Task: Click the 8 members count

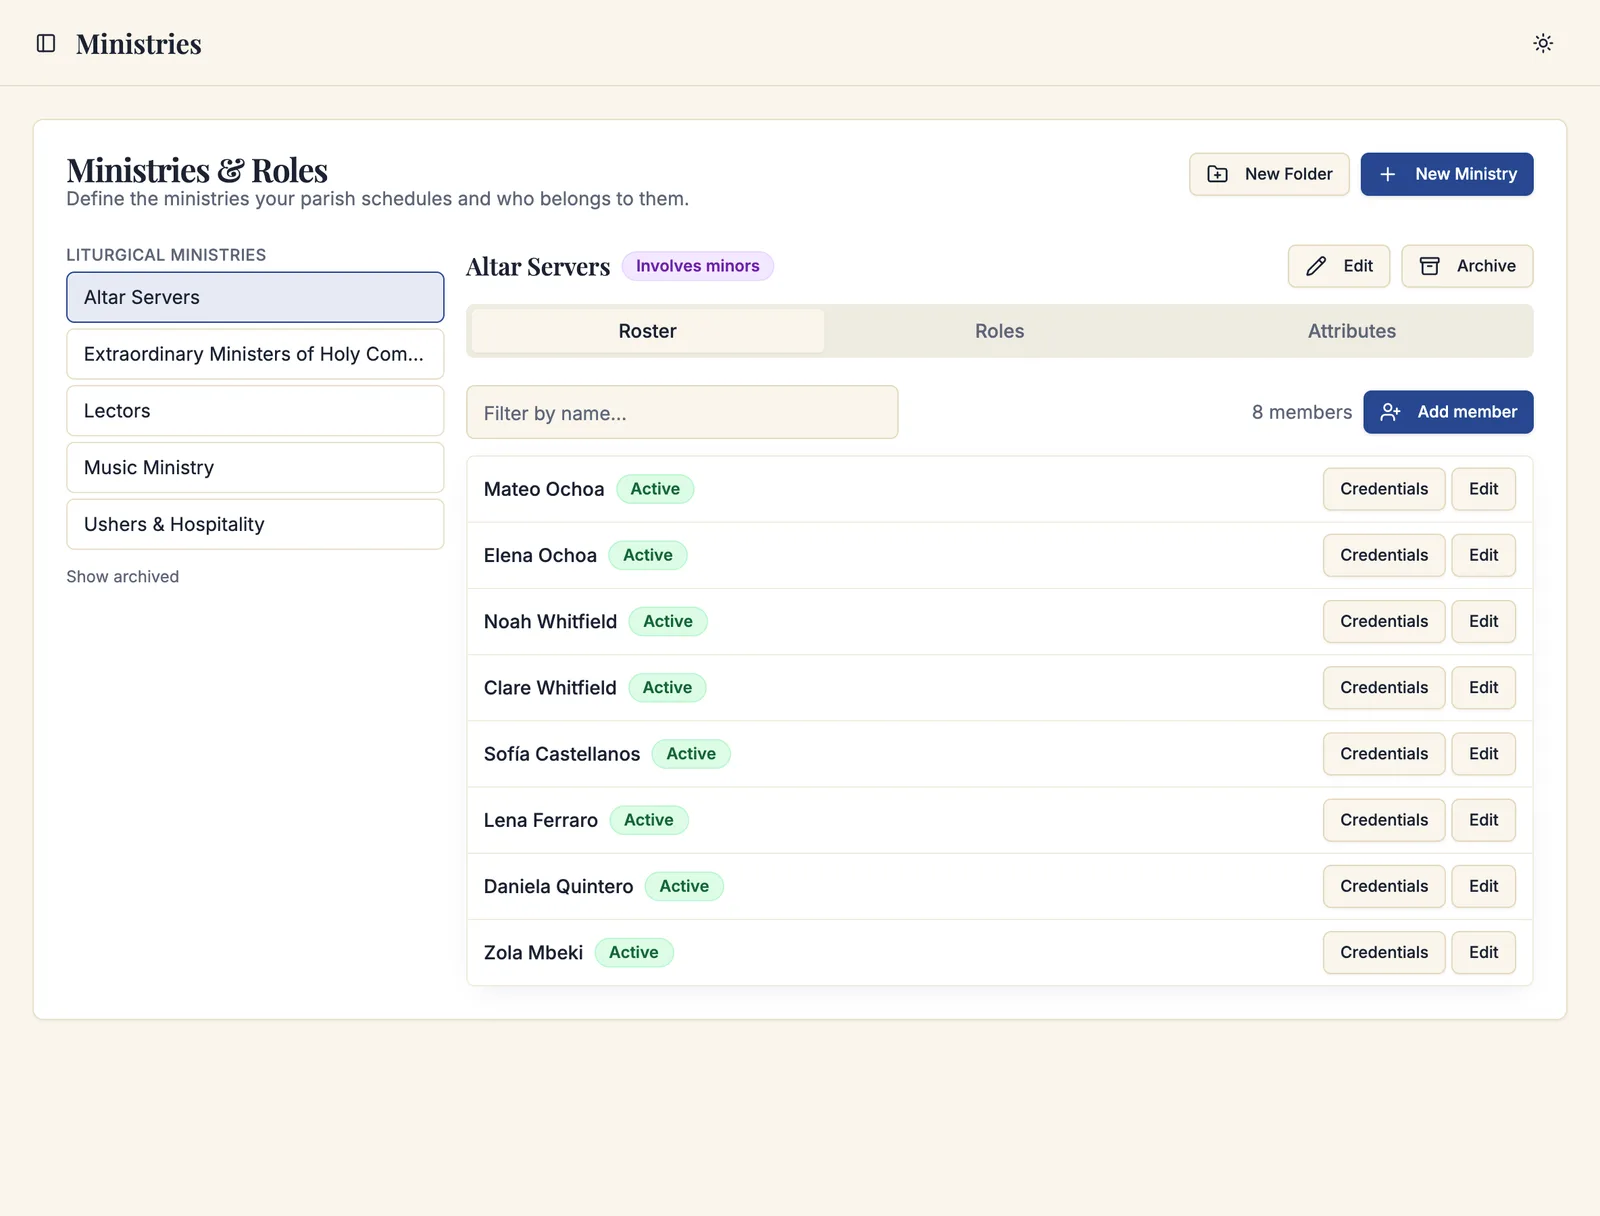Action: tap(1302, 412)
